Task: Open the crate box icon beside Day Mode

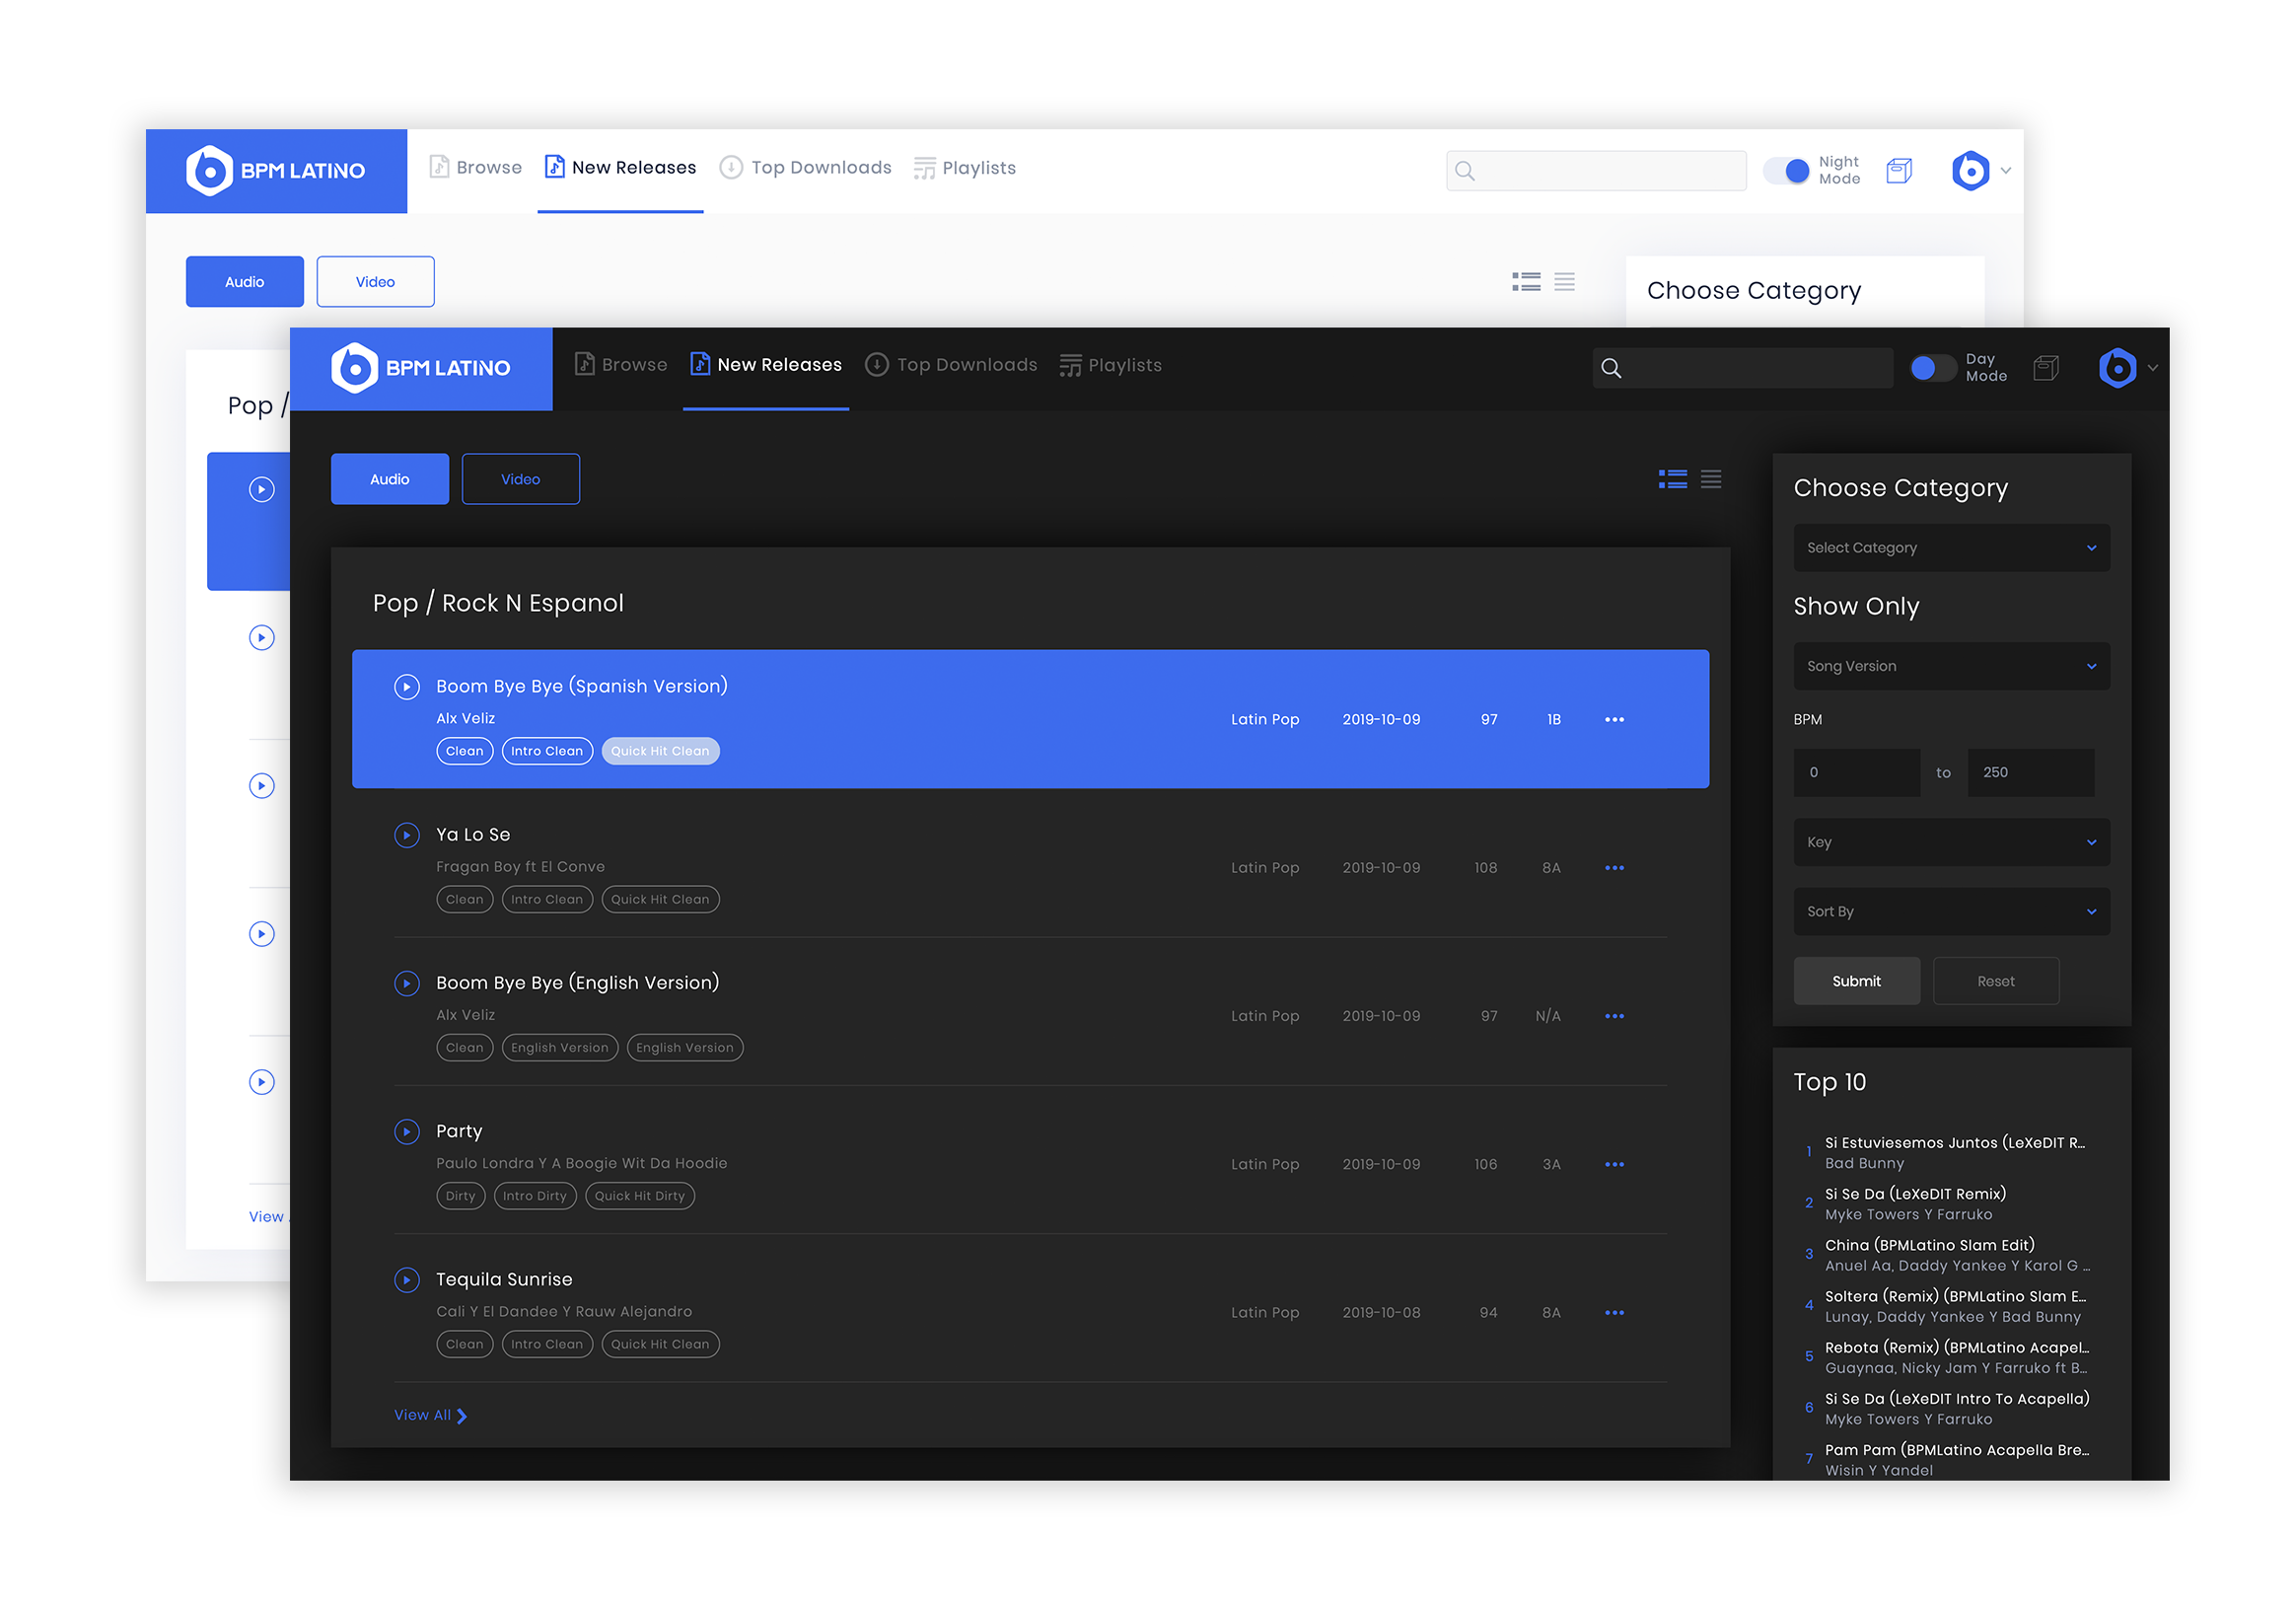Action: (2045, 368)
